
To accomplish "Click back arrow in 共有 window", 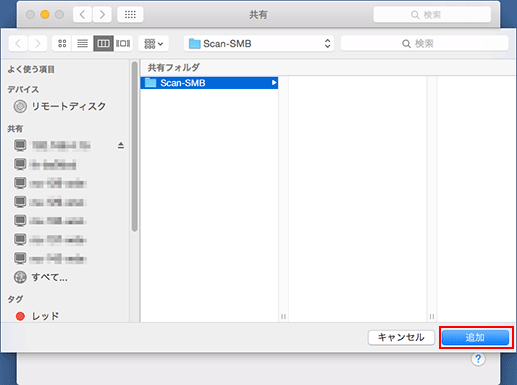I will 82,14.
